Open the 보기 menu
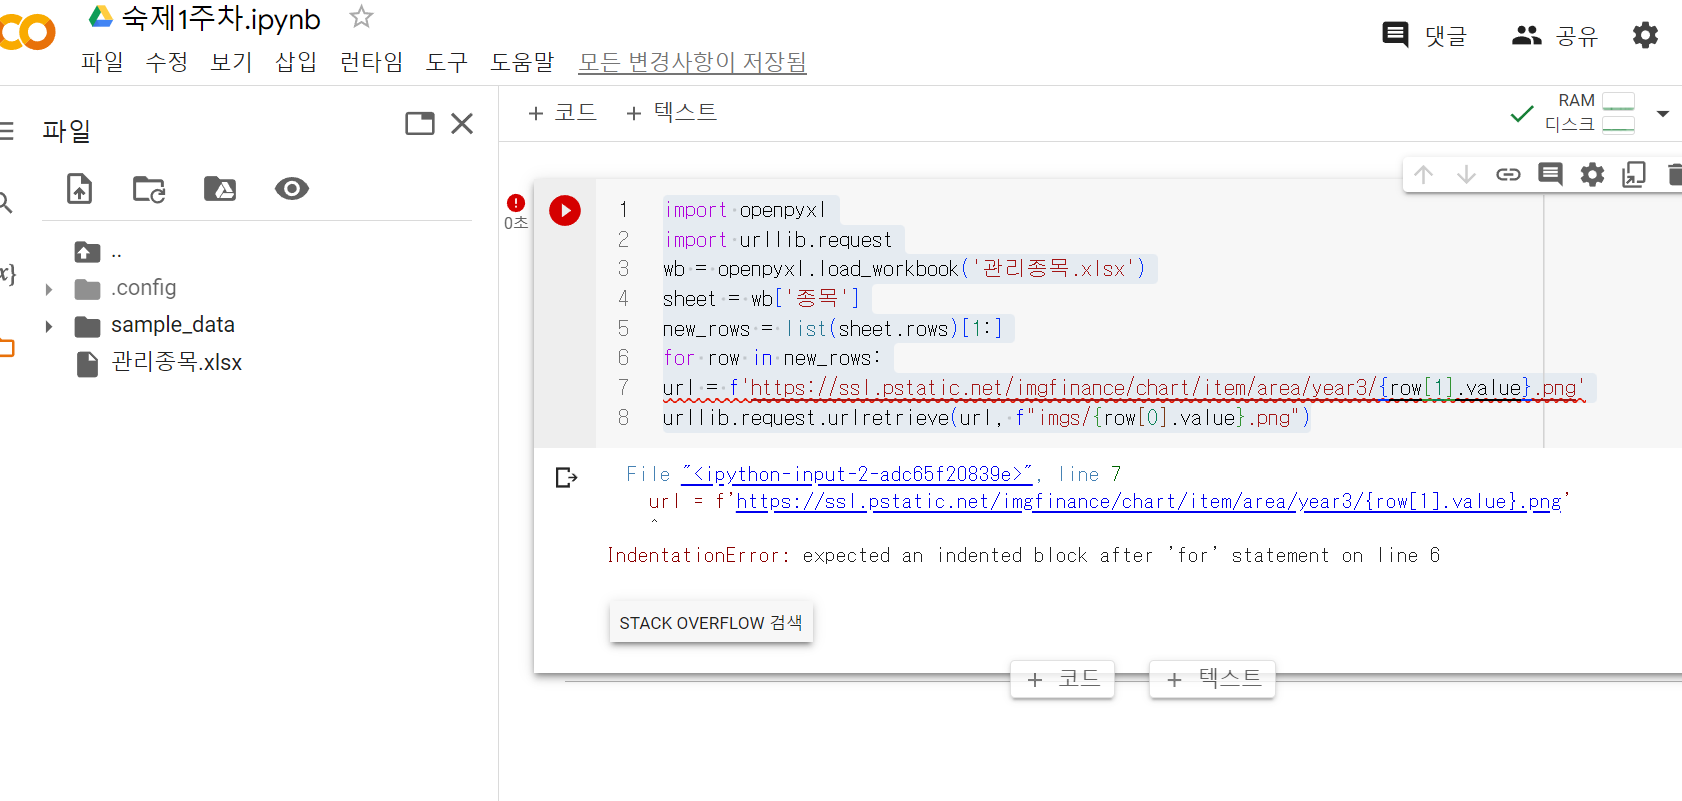 point(231,62)
